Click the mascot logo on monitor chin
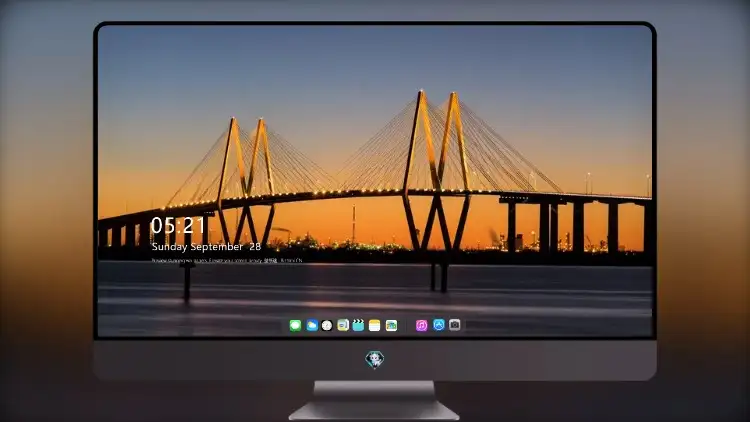750x422 pixels. (375, 359)
